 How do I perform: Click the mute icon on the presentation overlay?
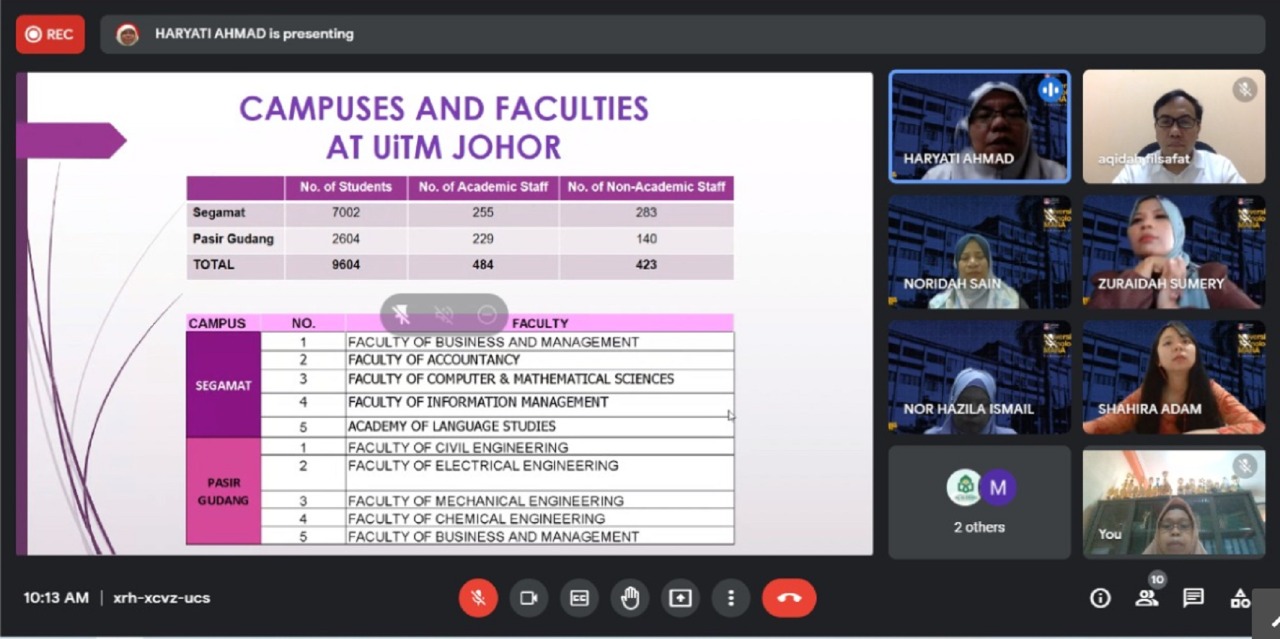pos(445,315)
